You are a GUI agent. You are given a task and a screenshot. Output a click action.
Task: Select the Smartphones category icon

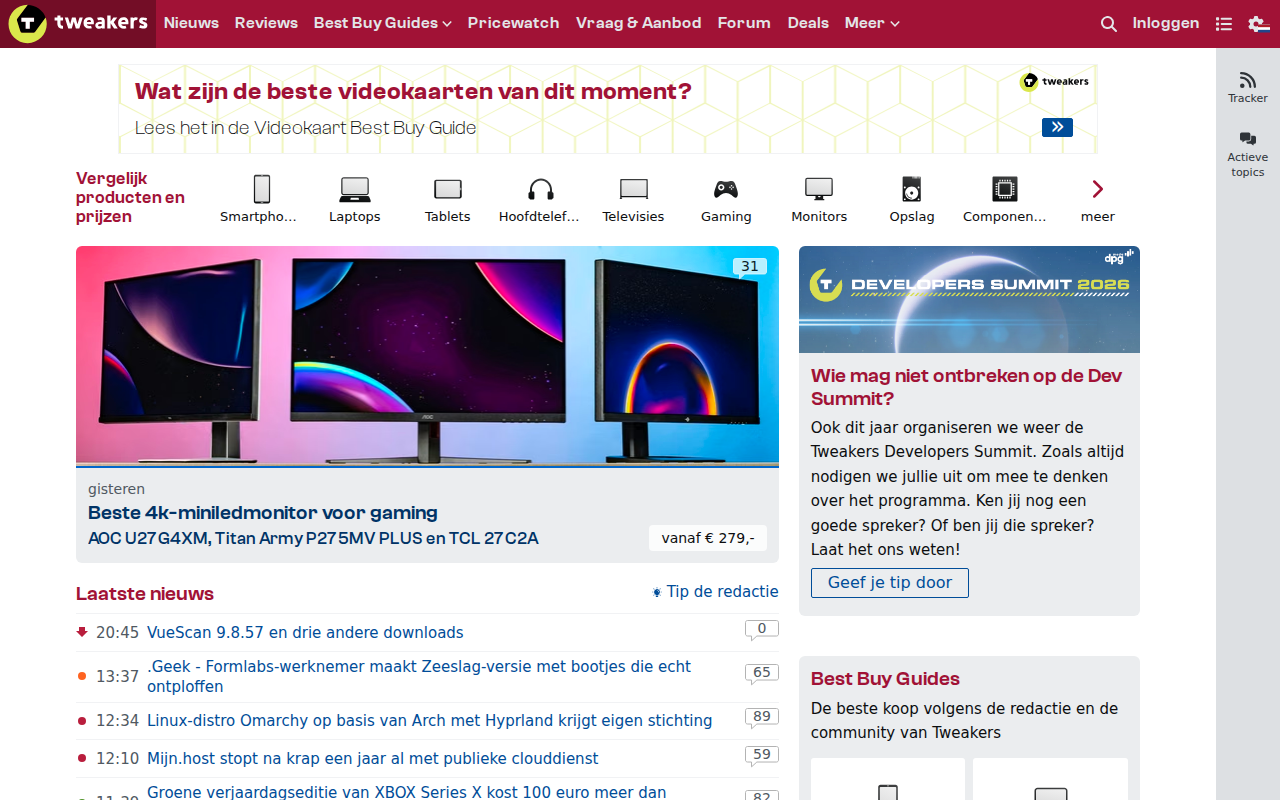point(262,189)
